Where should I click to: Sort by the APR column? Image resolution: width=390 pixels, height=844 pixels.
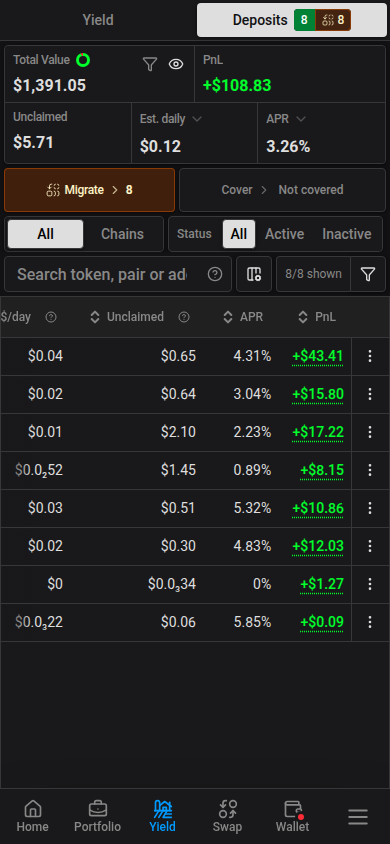pos(244,317)
